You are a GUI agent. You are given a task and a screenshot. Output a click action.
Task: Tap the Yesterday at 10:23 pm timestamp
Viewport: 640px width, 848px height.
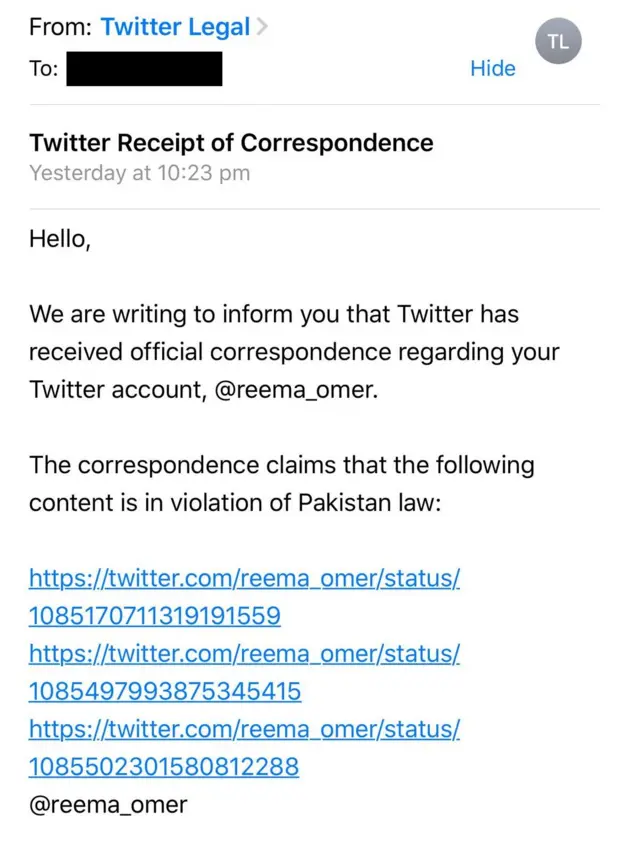139,173
